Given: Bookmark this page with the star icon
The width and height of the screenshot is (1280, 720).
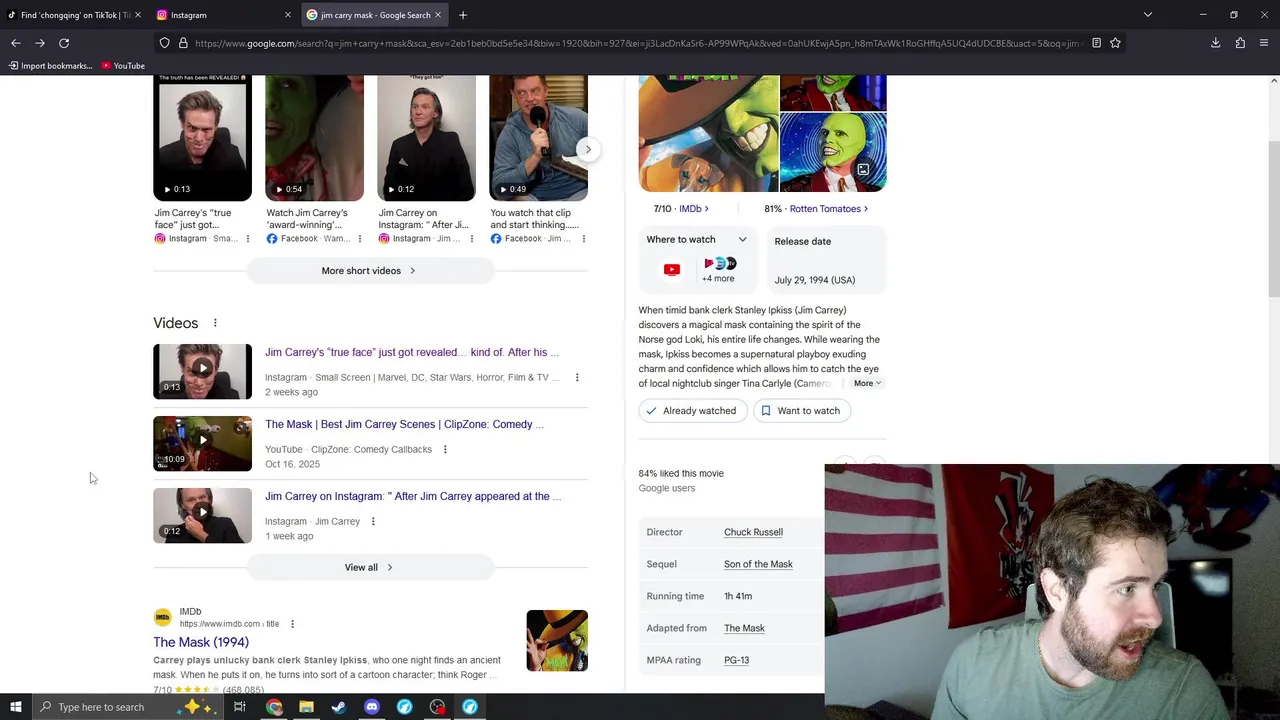Looking at the screenshot, I should [1115, 43].
